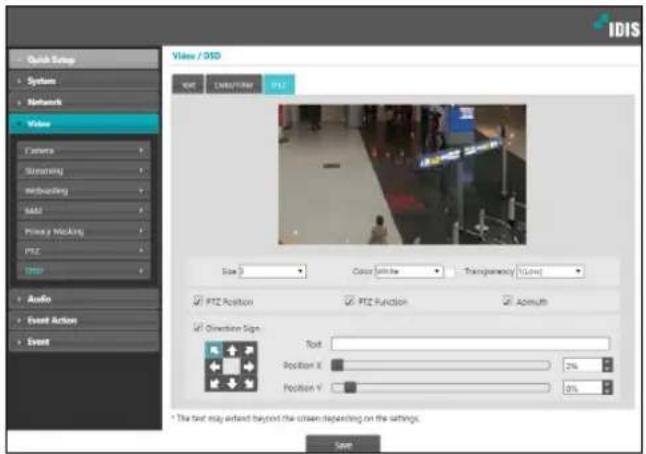Expand the Event Action section
646x454 pixels.
pyautogui.click(x=84, y=320)
